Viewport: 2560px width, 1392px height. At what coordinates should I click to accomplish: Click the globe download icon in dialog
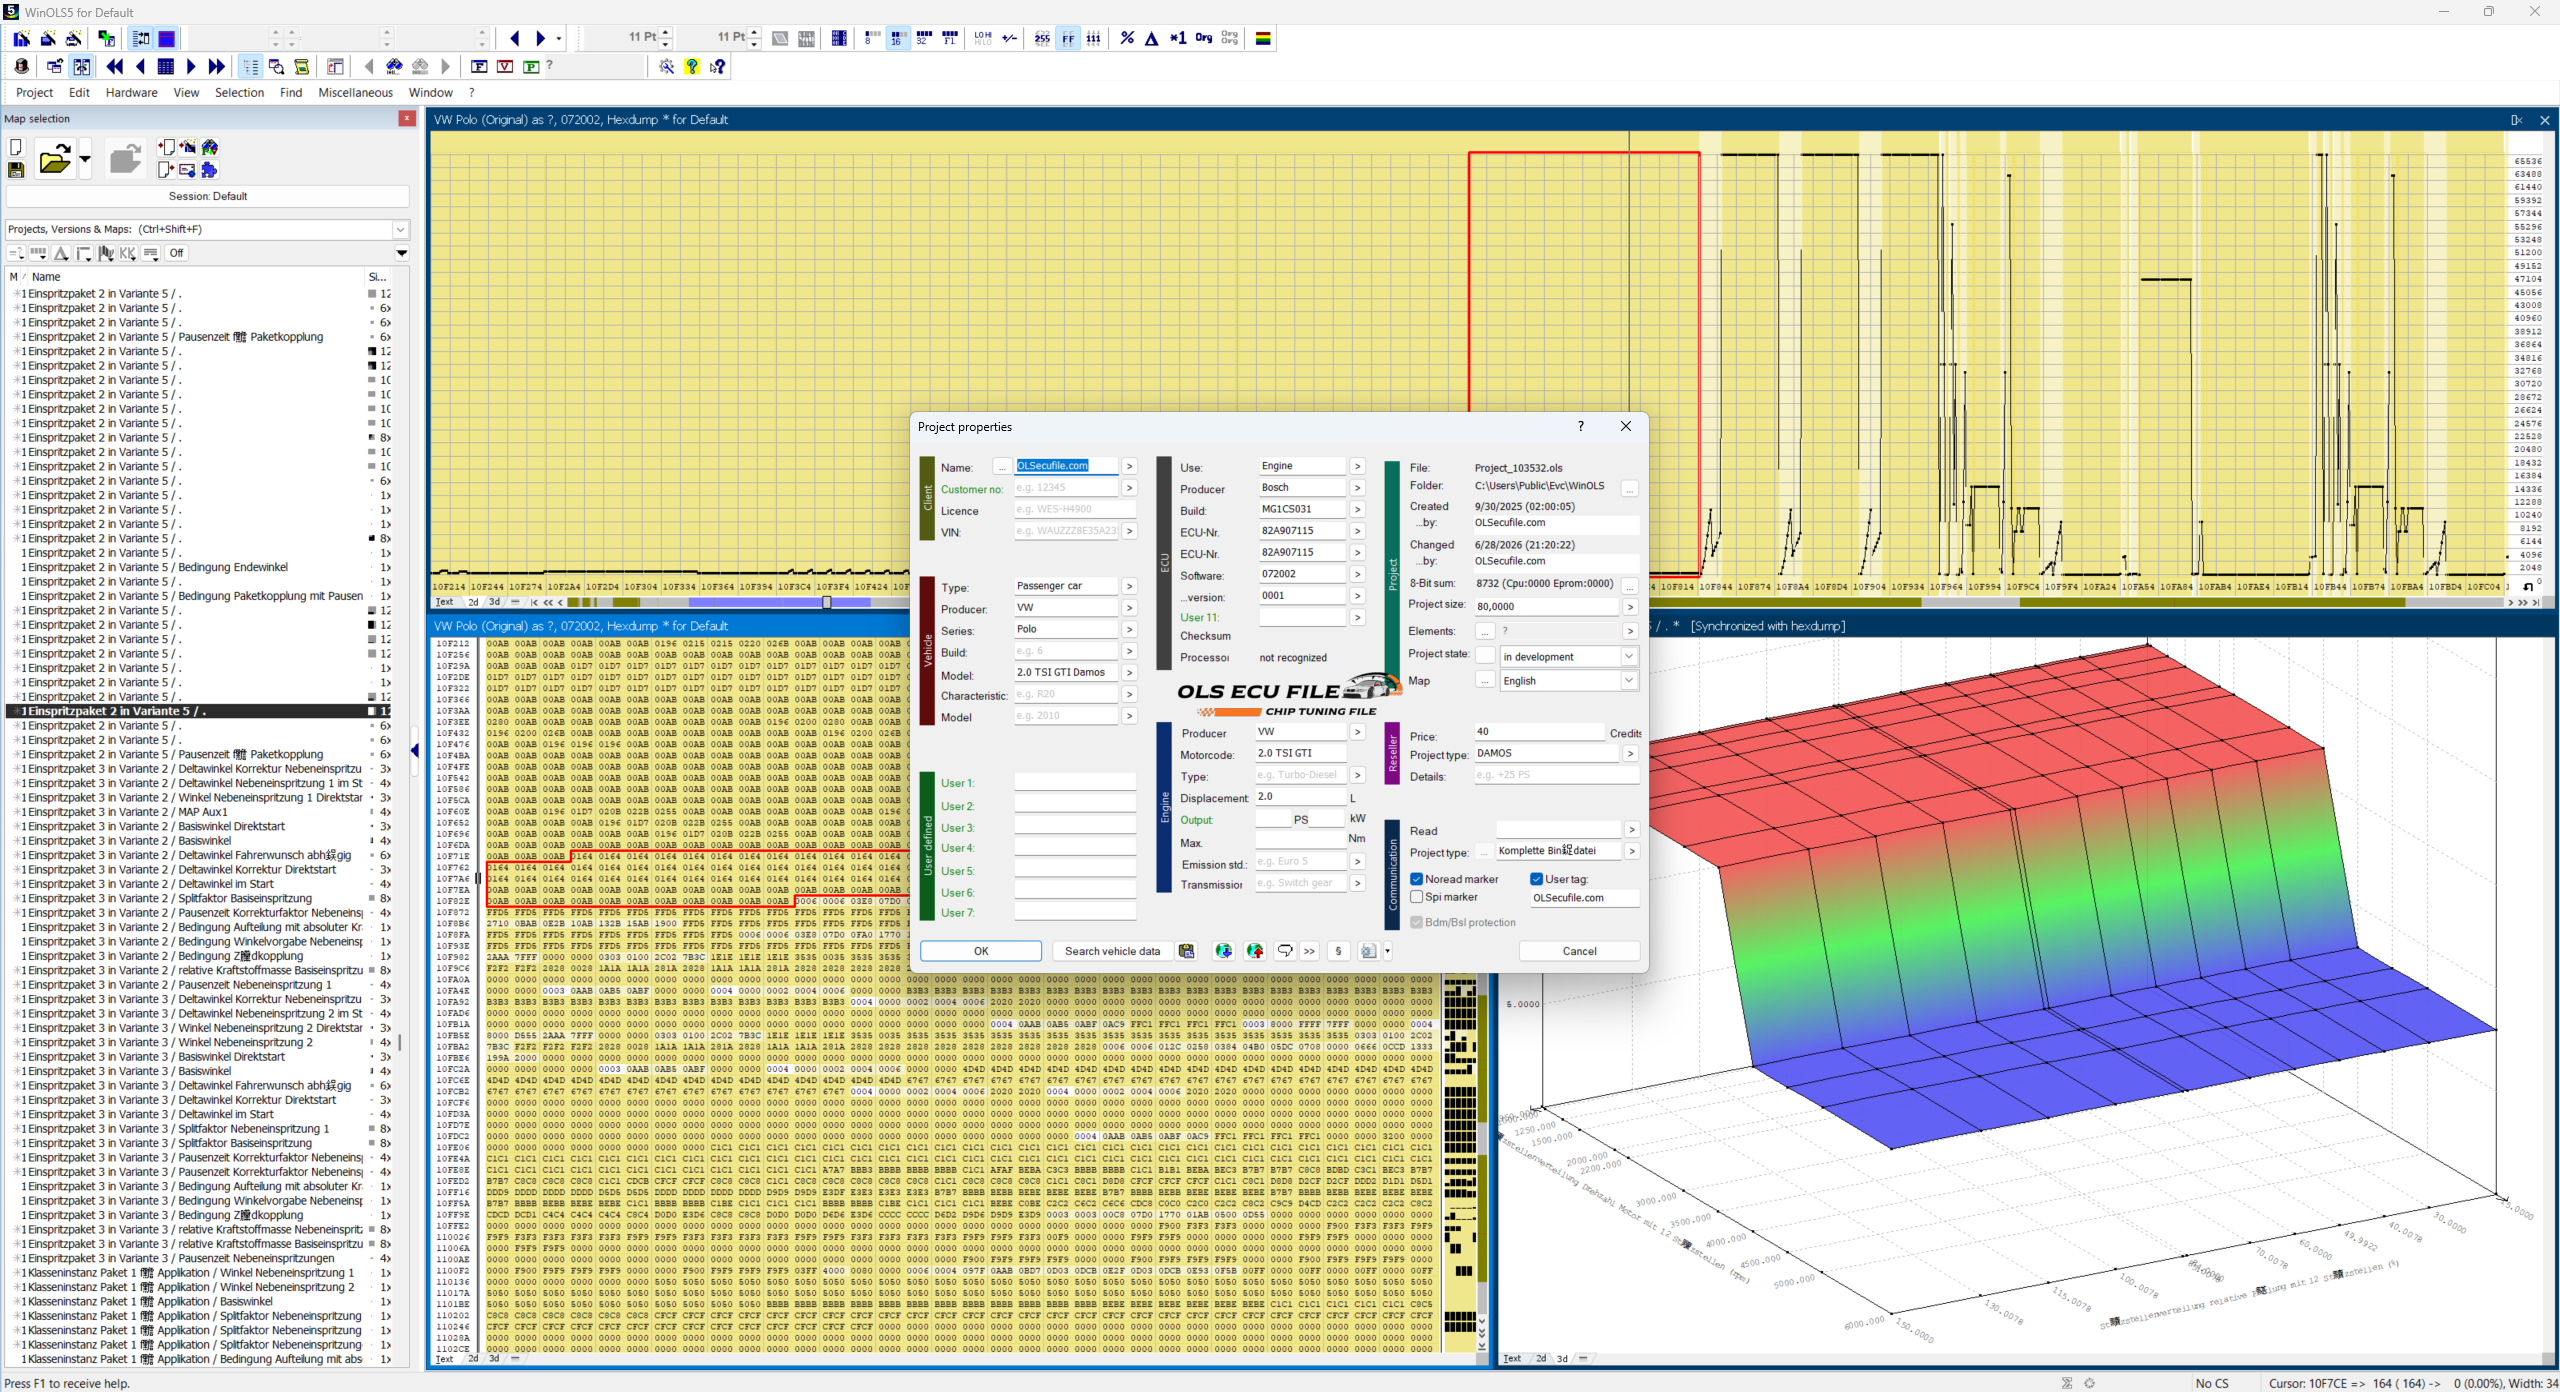(1223, 951)
